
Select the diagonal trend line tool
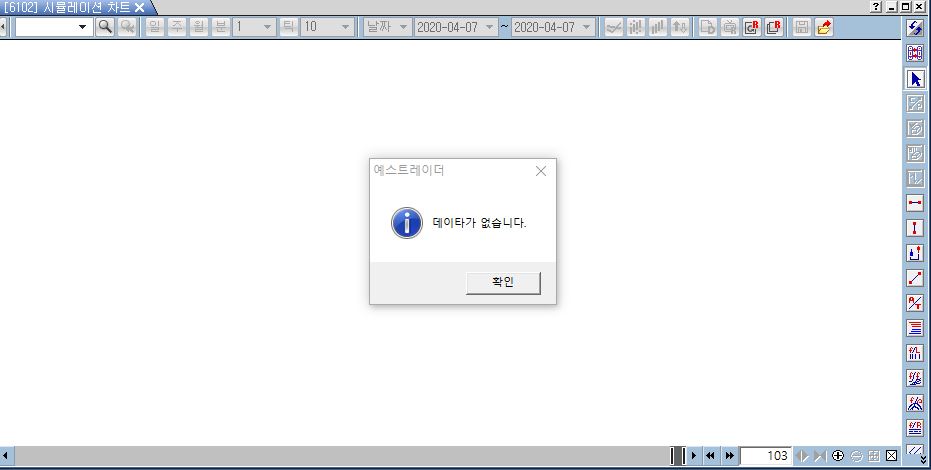914,278
